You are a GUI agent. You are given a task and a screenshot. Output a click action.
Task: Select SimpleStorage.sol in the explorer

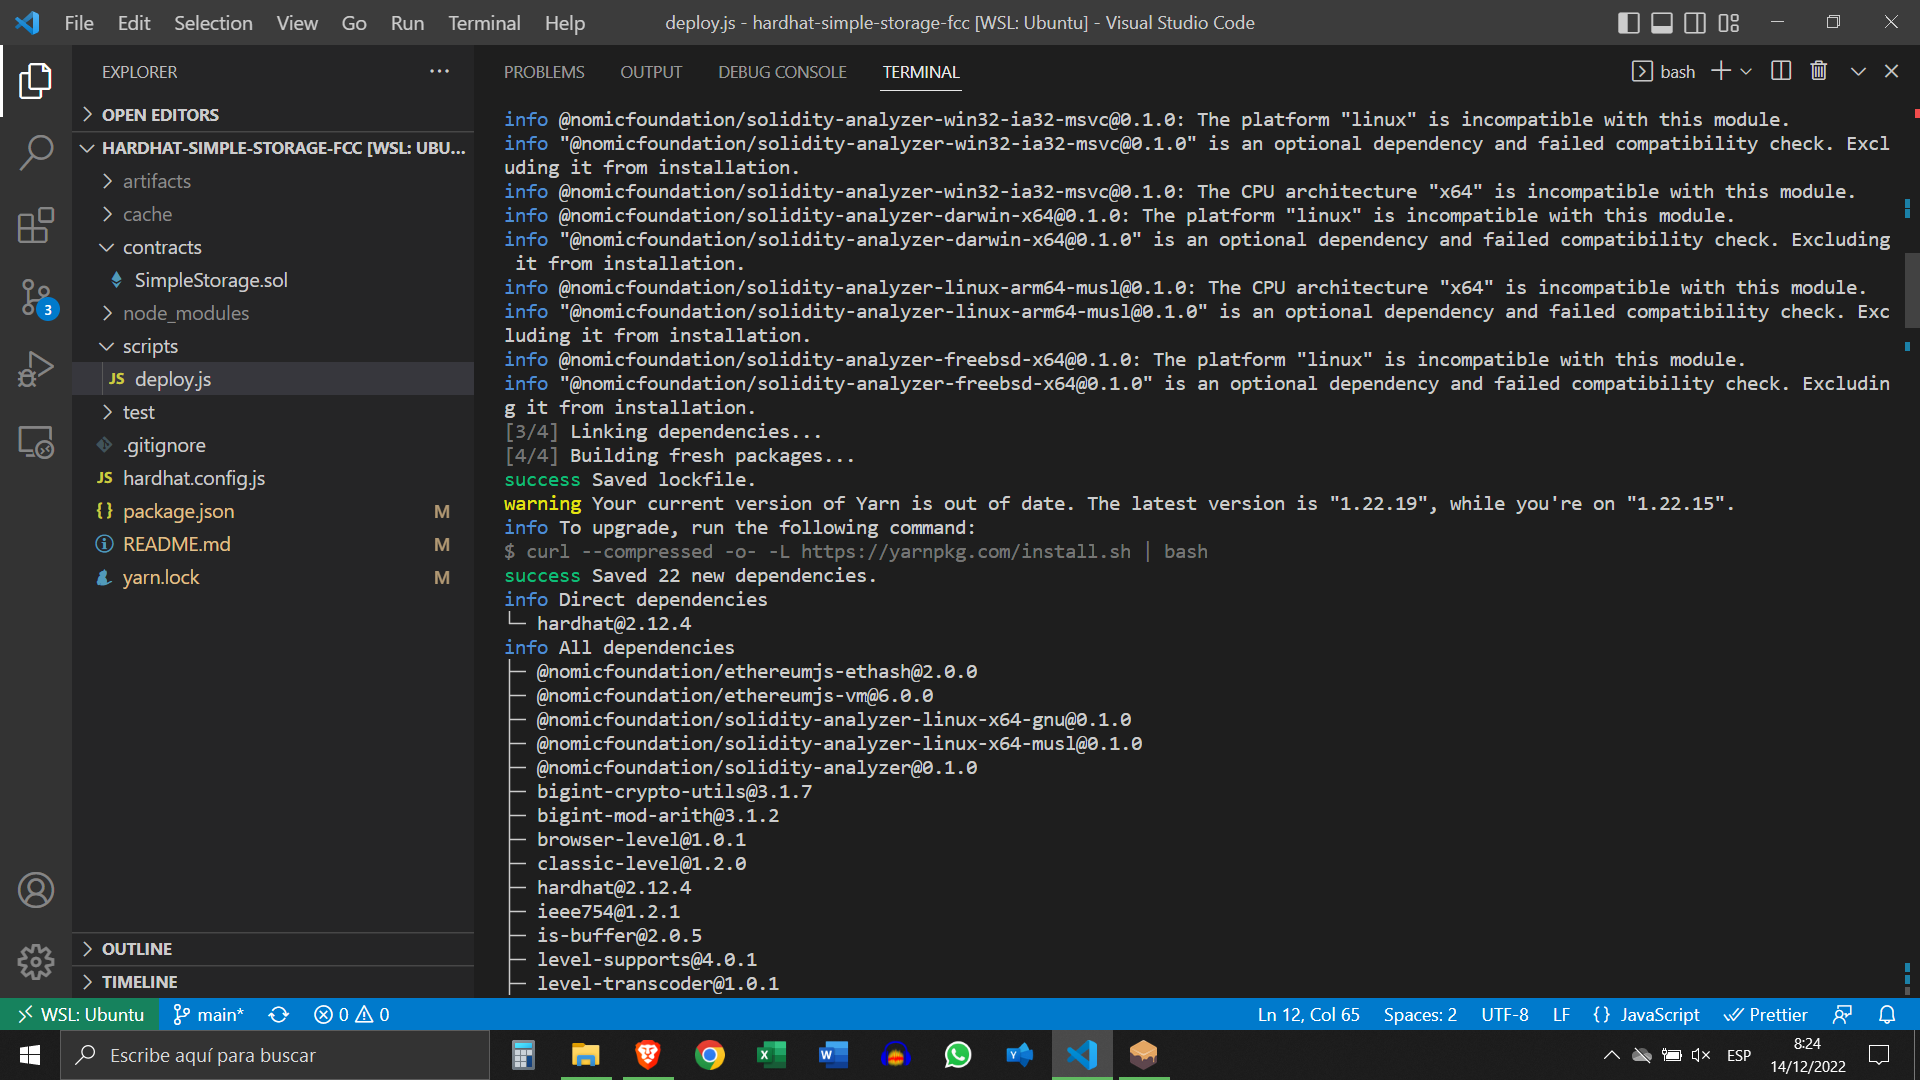[x=211, y=280]
